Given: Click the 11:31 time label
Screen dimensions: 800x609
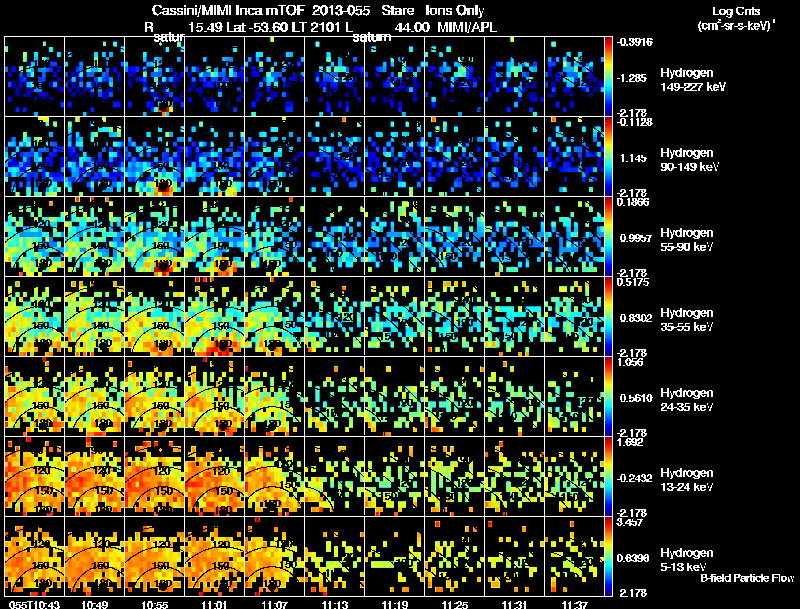Looking at the screenshot, I should pyautogui.click(x=514, y=605).
